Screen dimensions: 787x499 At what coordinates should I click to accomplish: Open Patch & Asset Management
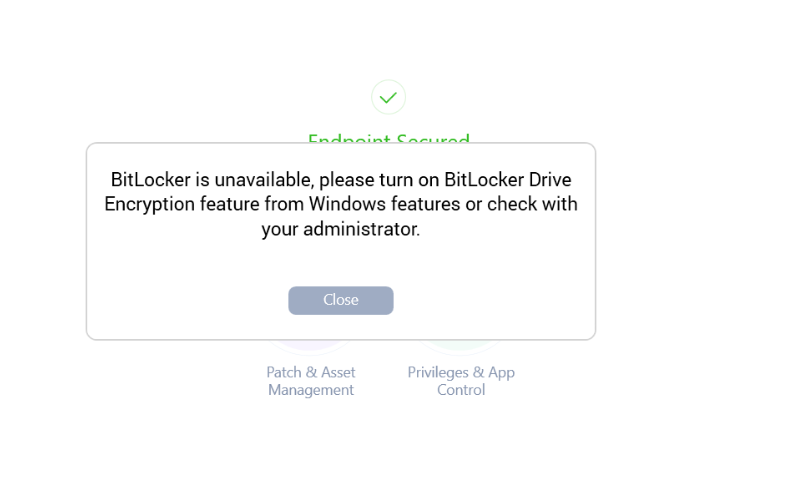point(311,381)
